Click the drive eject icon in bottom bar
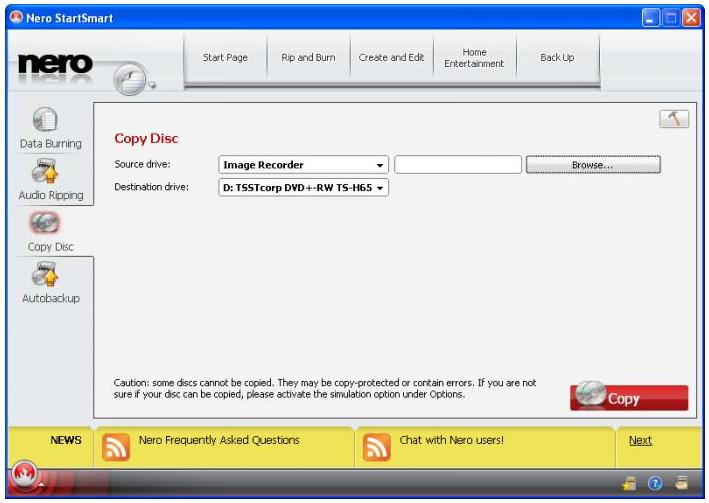 pos(681,483)
